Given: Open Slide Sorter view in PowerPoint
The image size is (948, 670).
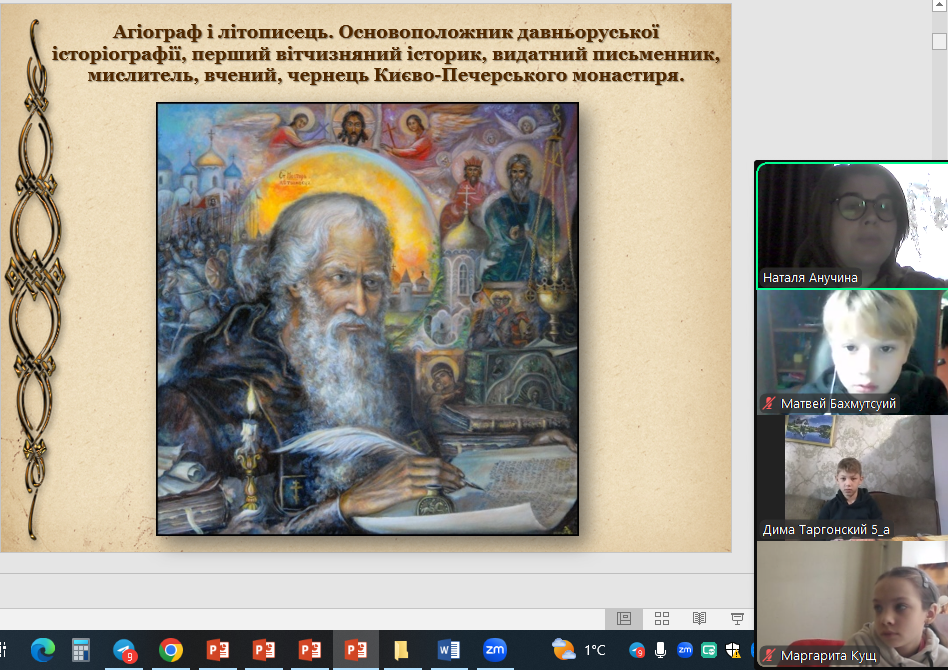Looking at the screenshot, I should coord(661,618).
